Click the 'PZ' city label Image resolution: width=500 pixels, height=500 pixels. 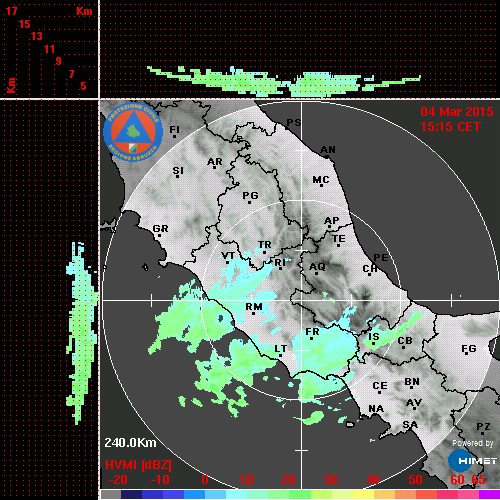click(x=483, y=427)
